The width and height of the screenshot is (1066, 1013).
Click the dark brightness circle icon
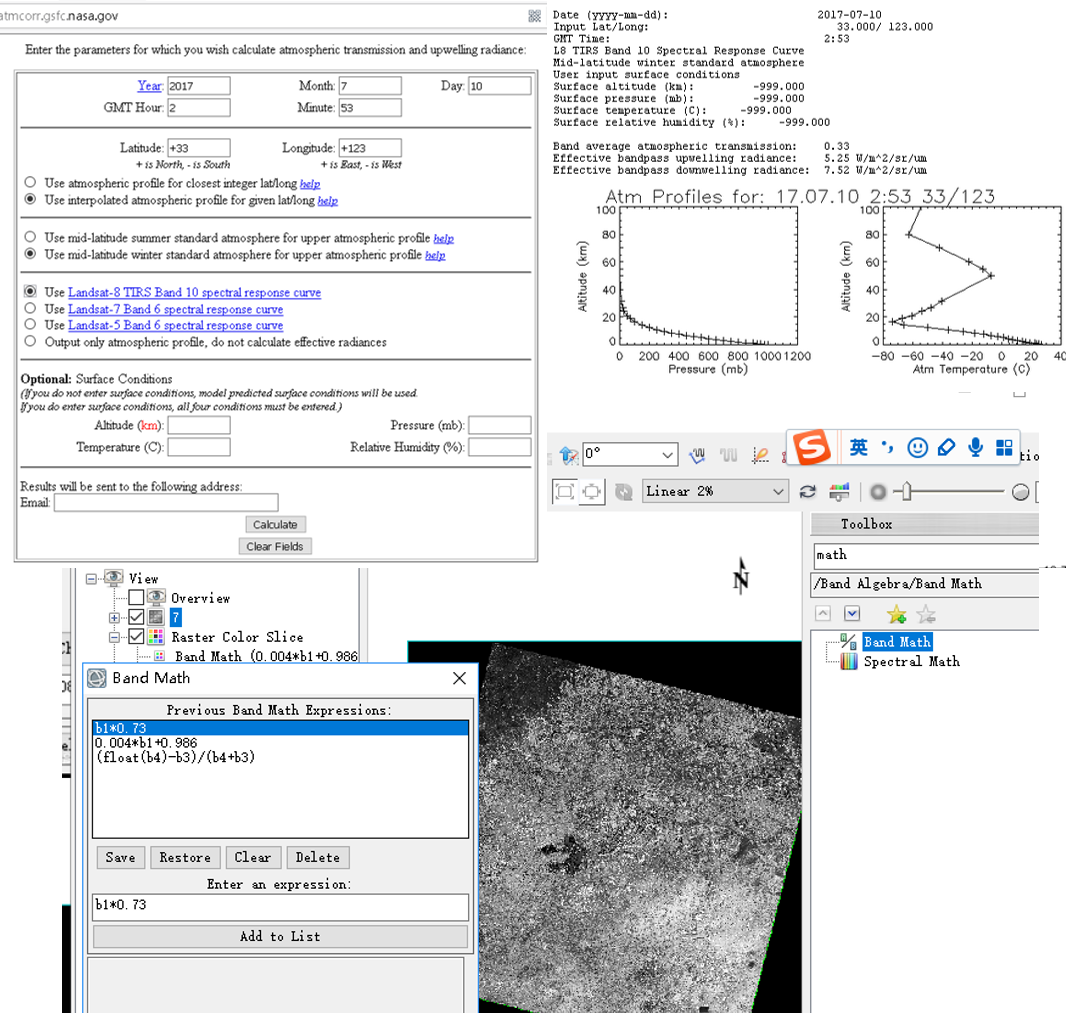coord(878,492)
